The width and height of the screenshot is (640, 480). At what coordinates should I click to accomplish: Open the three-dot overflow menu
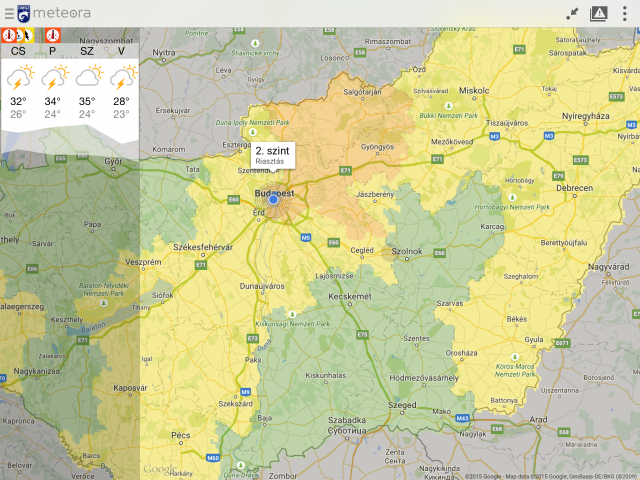pyautogui.click(x=624, y=13)
